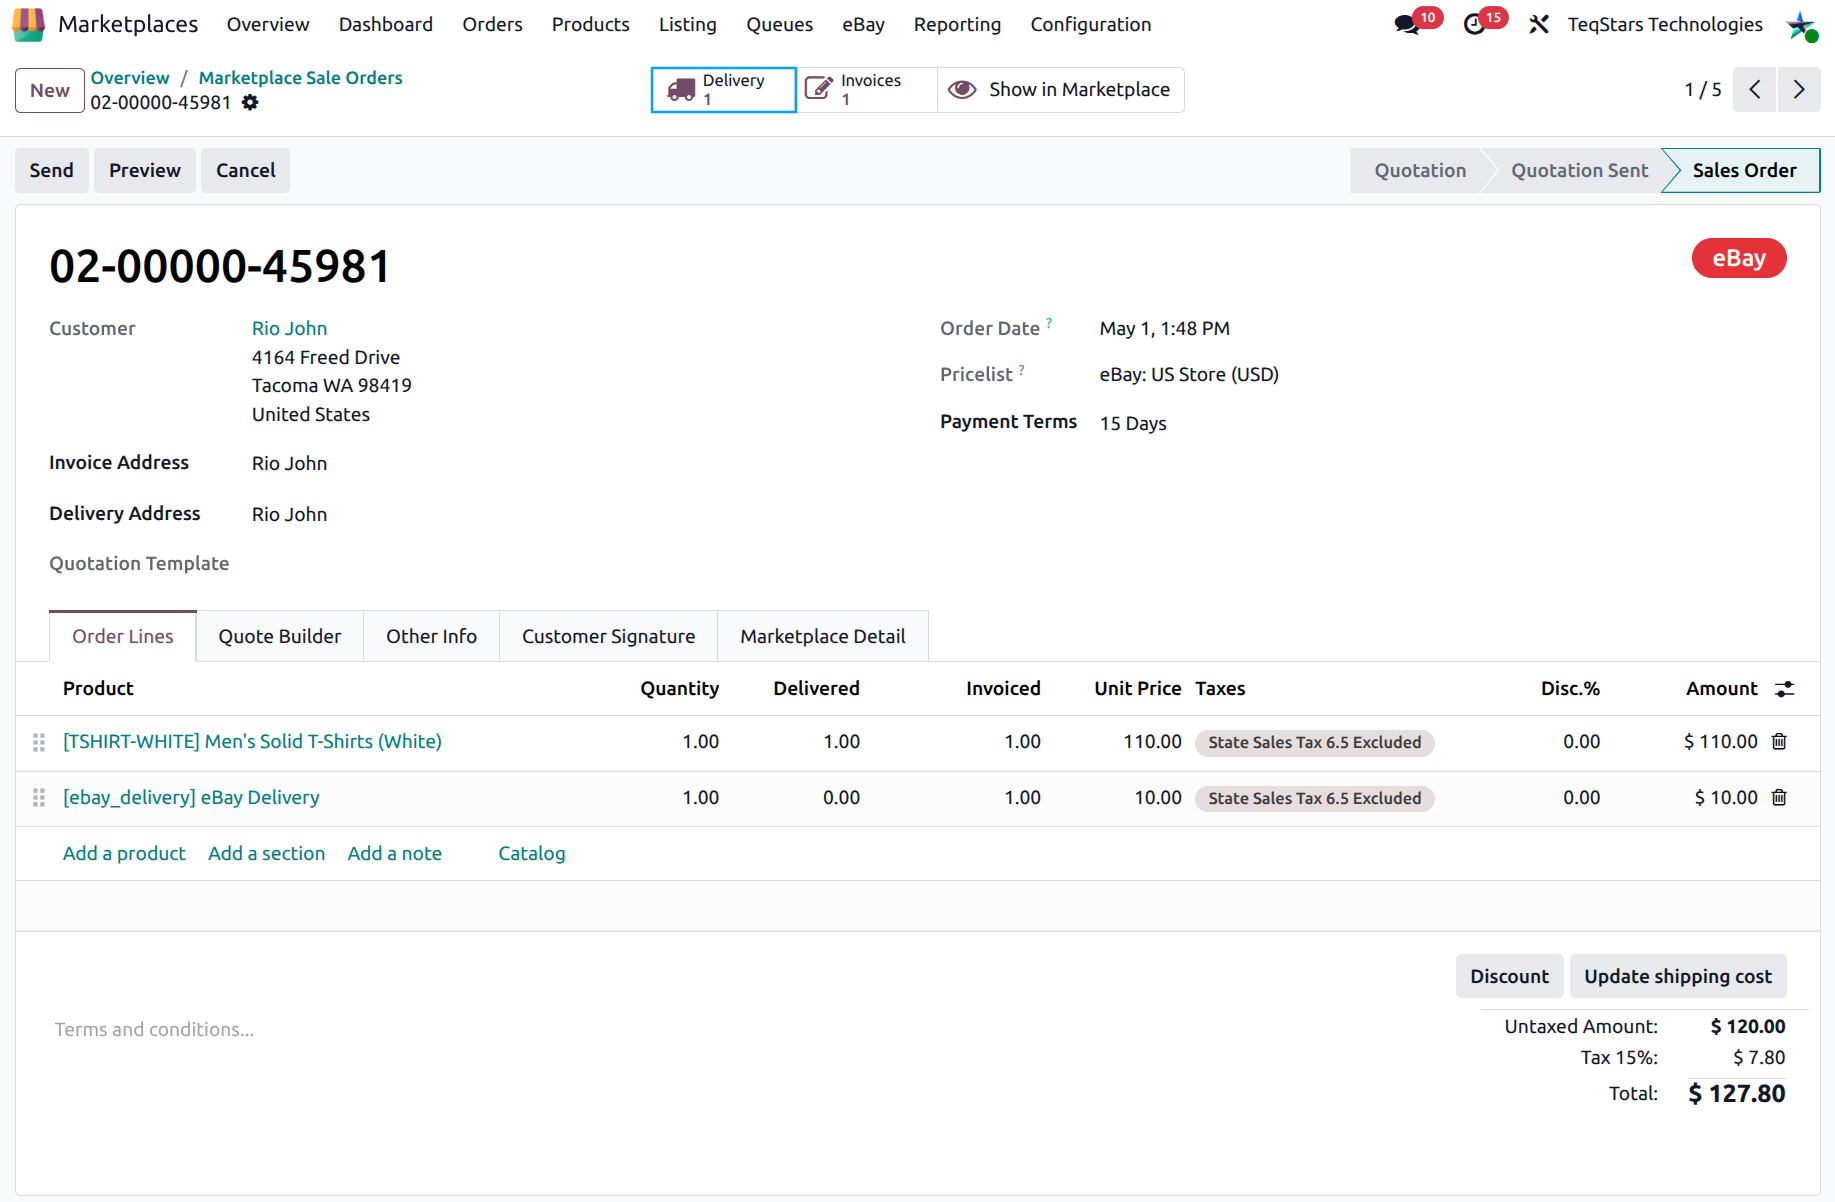Viewport: 1835px width, 1202px height.
Task: Follow the Overview breadcrumb link
Action: [130, 77]
